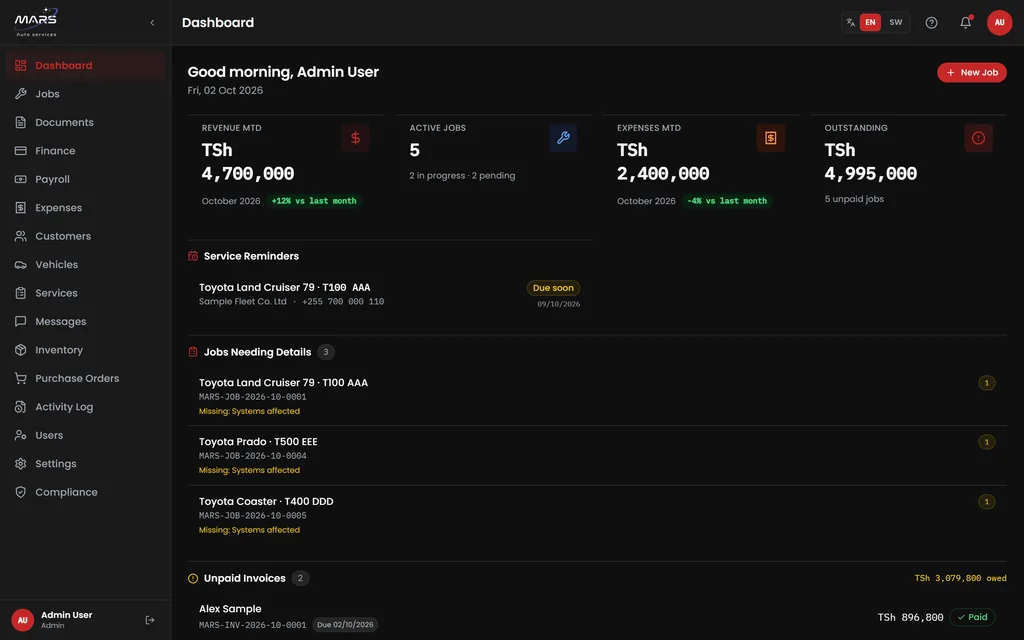The image size is (1024, 640).
Task: Go to Documents in the sidebar
Action: coord(86,122)
